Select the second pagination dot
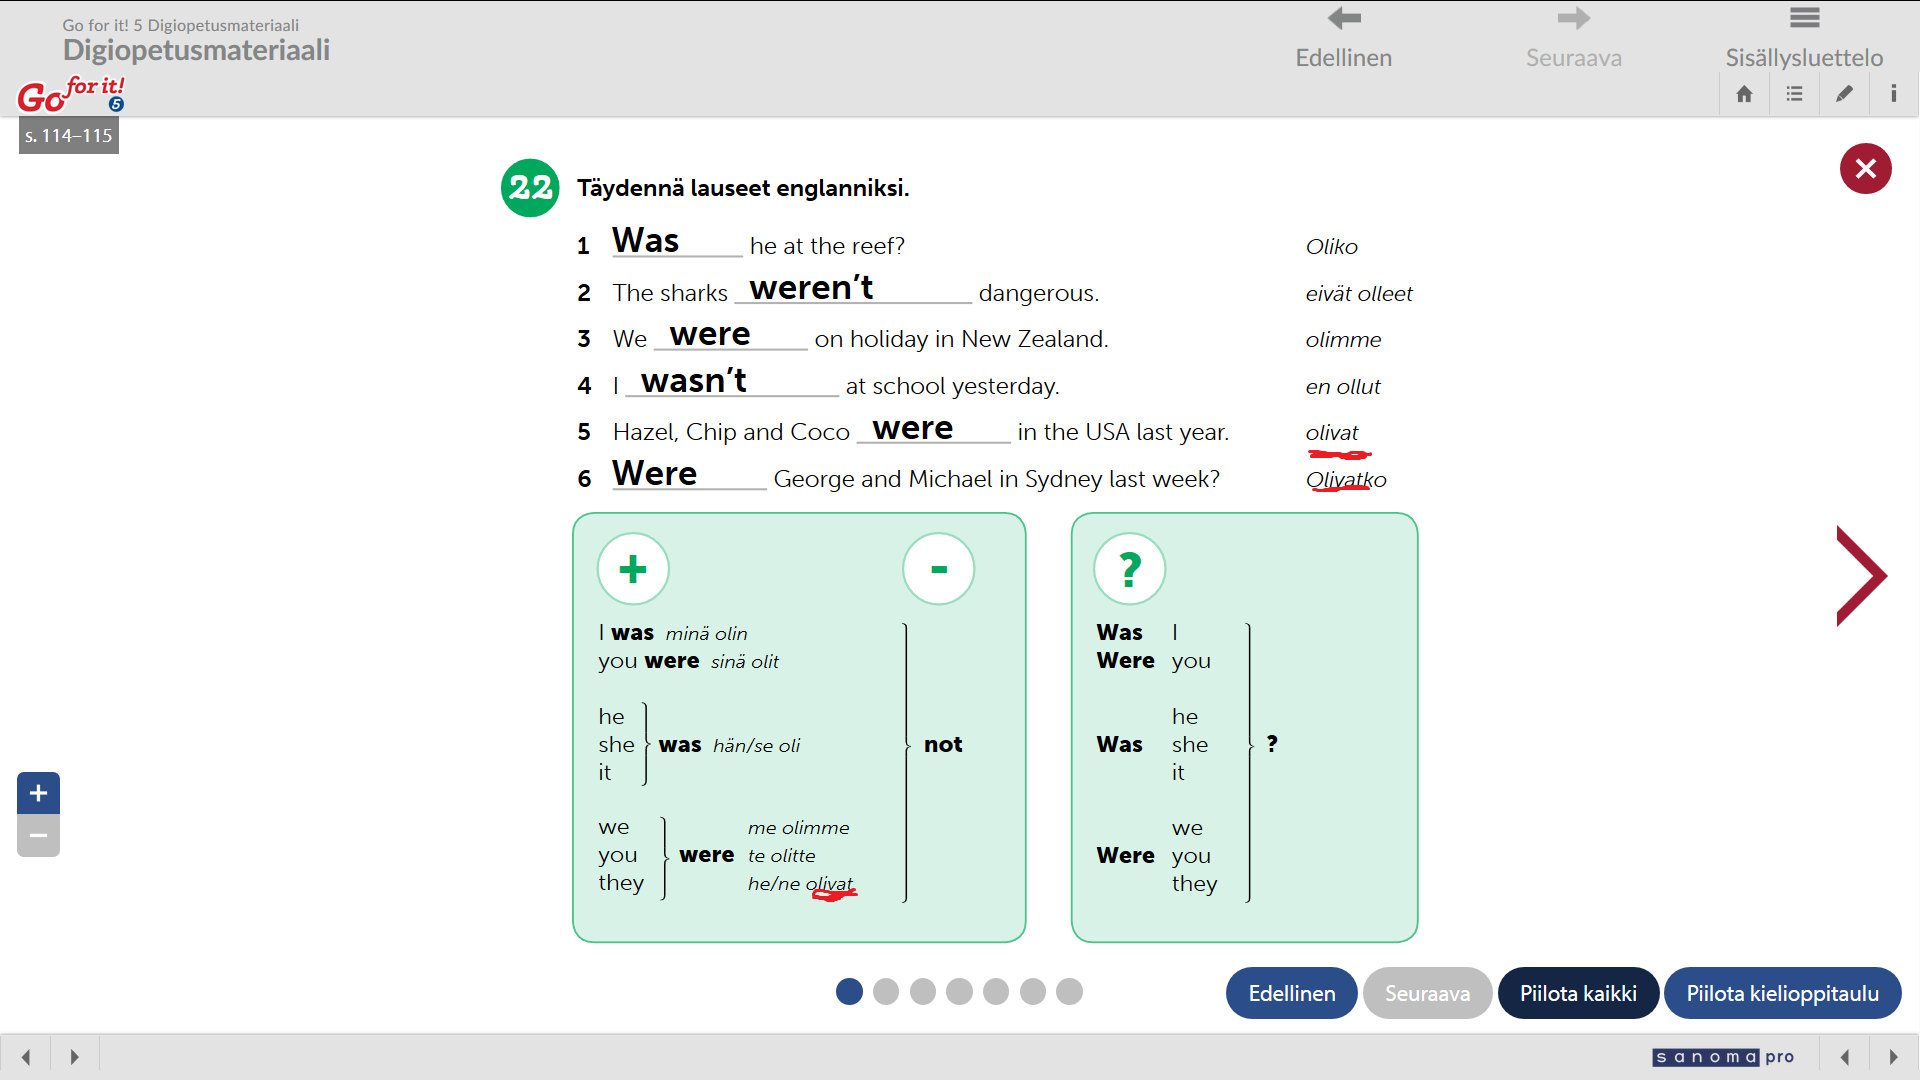Image resolution: width=1920 pixels, height=1080 pixels. click(886, 991)
